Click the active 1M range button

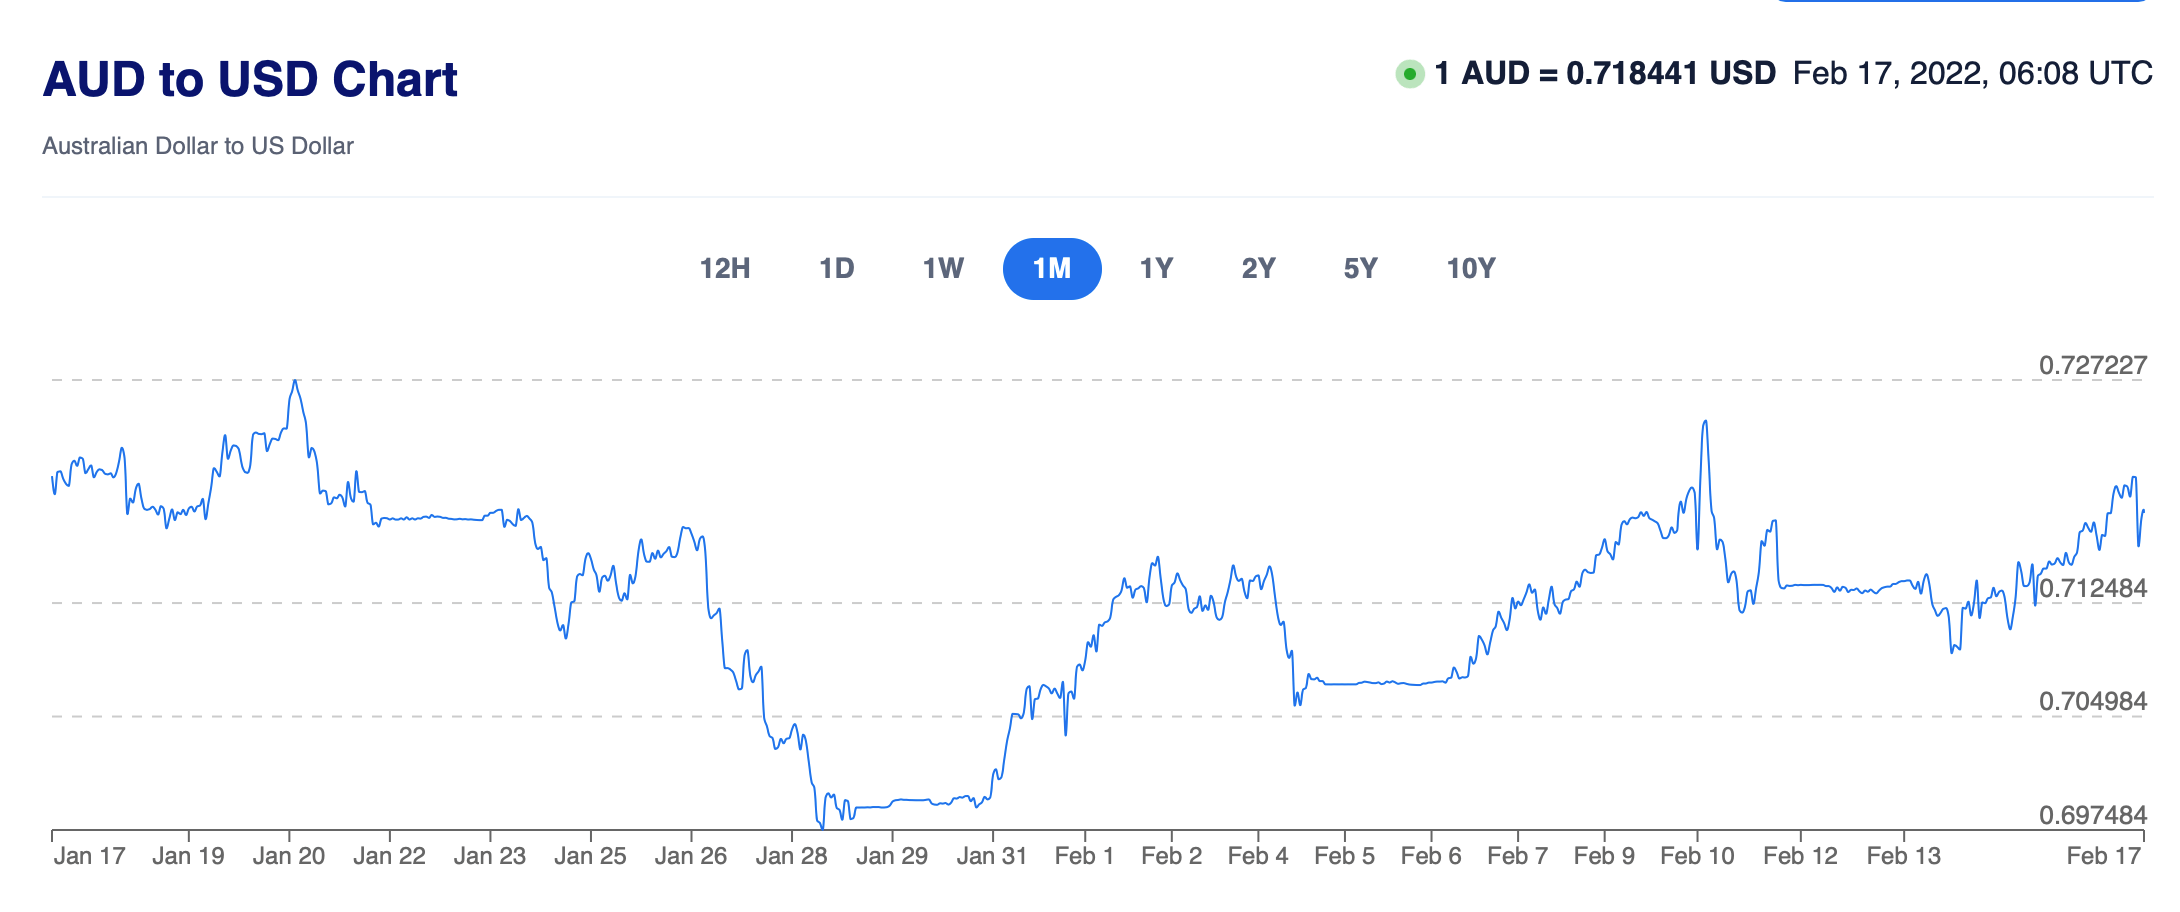(1052, 269)
